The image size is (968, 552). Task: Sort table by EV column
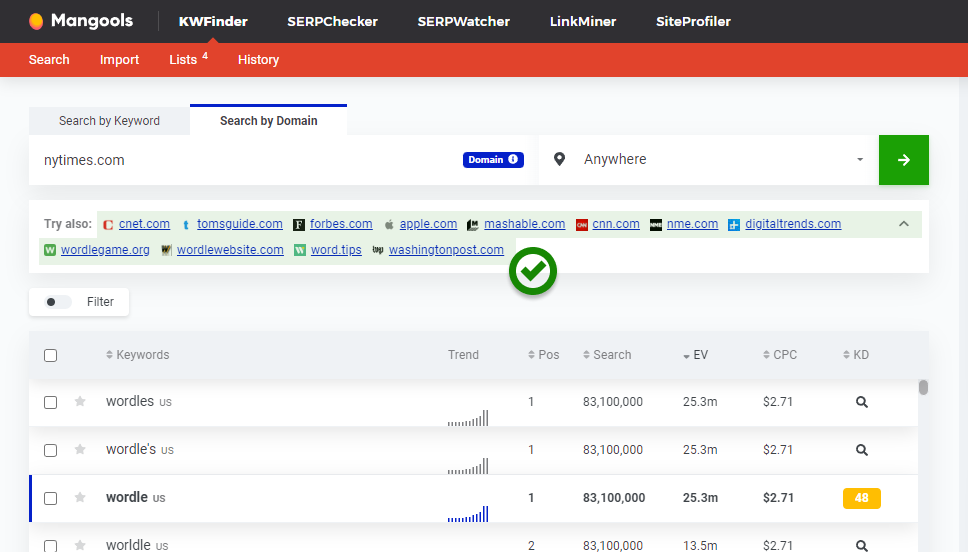tap(700, 355)
